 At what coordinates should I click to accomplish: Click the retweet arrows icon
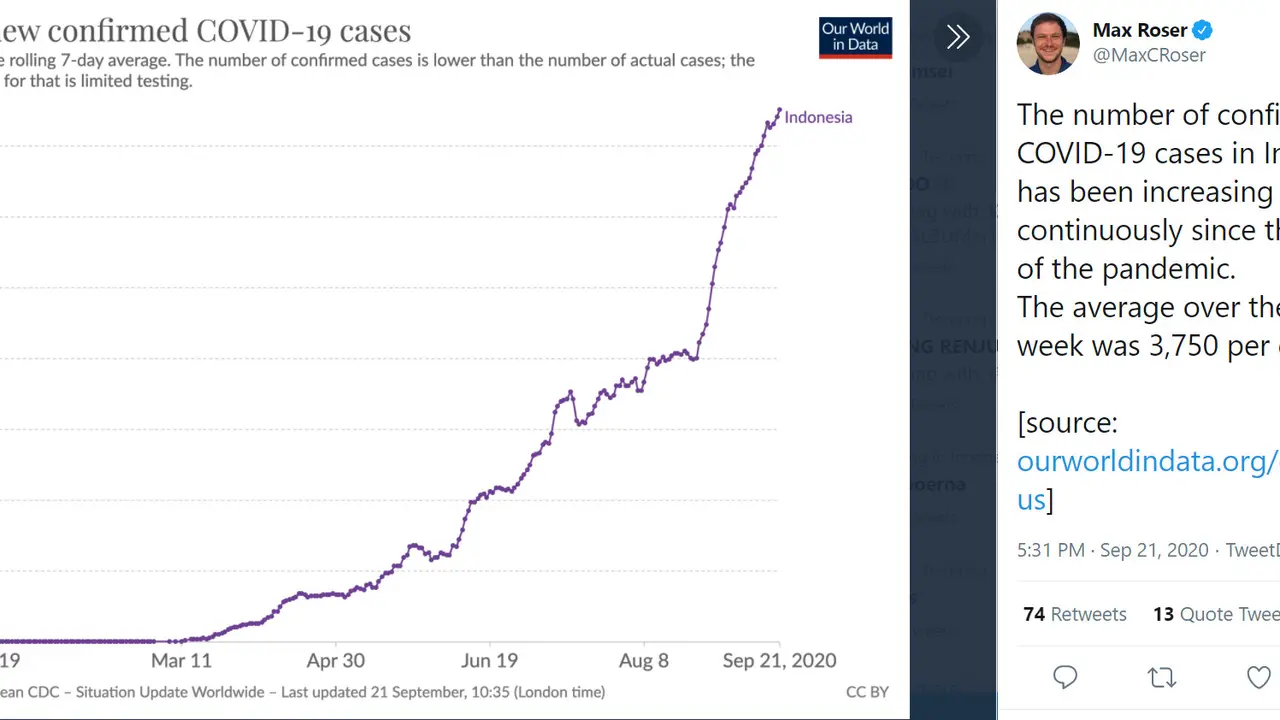[x=1162, y=678]
